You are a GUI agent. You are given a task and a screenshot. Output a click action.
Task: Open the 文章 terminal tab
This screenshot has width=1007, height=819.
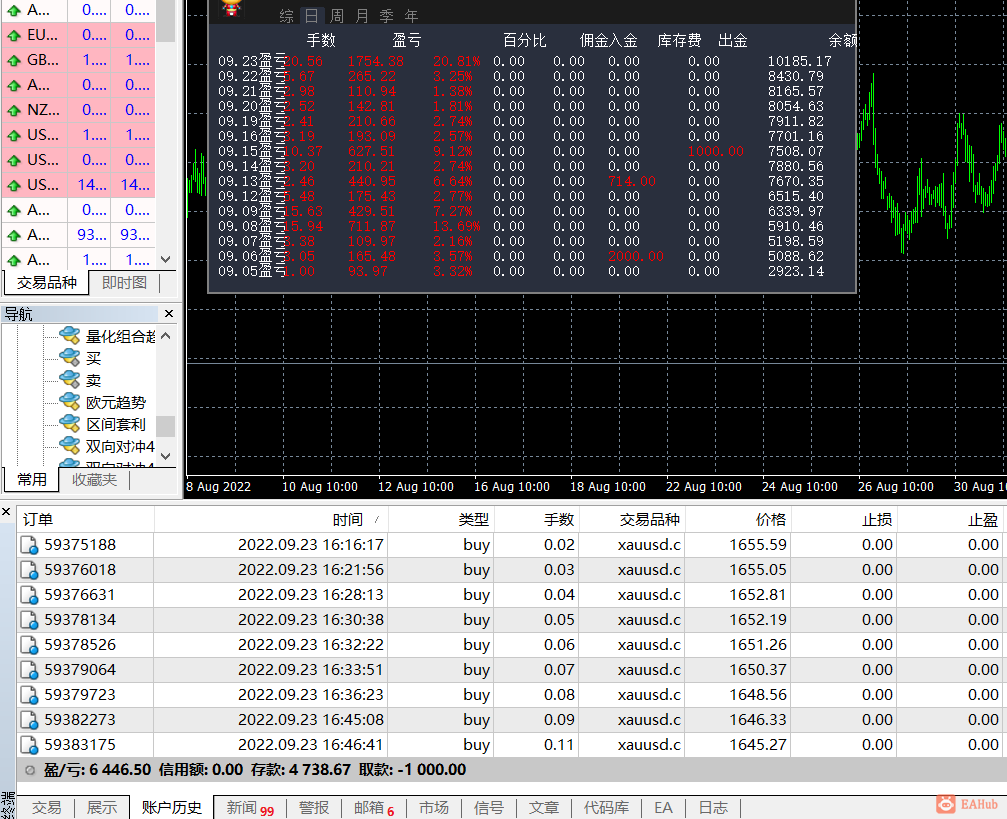coord(544,807)
